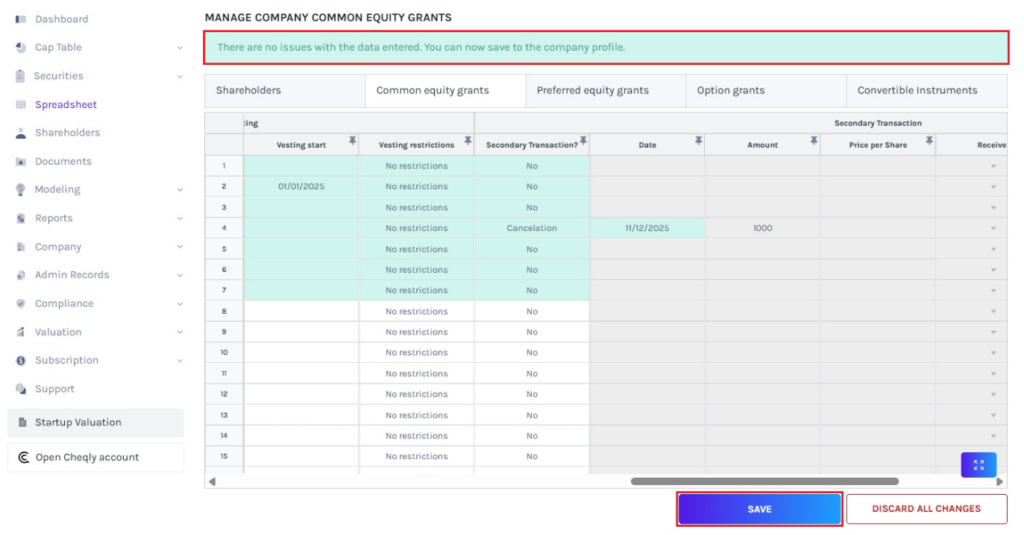This screenshot has width=1024, height=535.
Task: Click the Shareholders person icon in sidebar
Action: click(21, 133)
